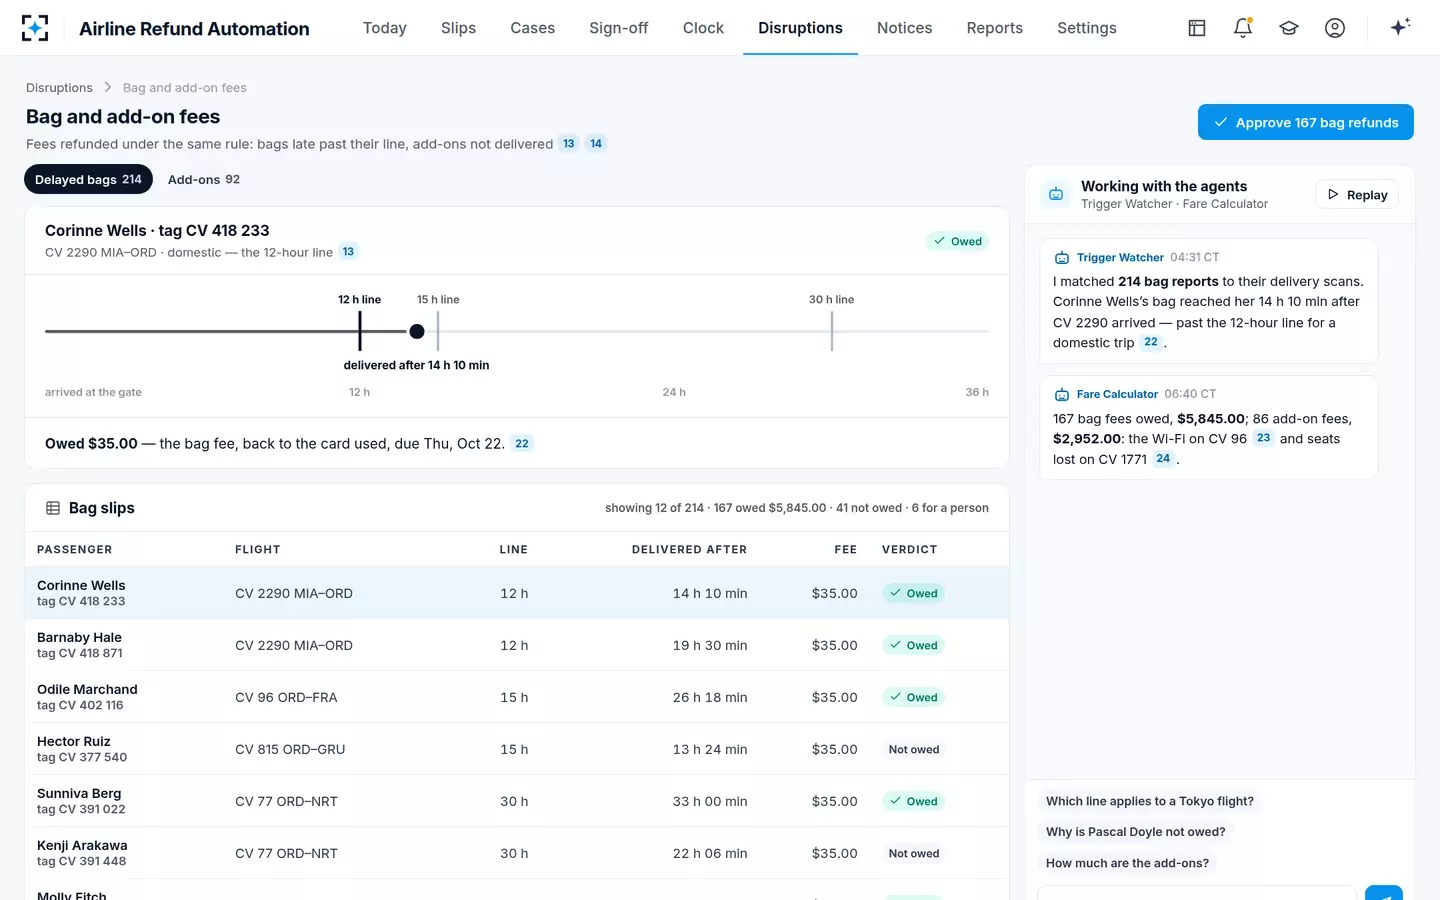The width and height of the screenshot is (1440, 900).
Task: Open citation 24 in Fare Calculator message
Action: (1163, 459)
